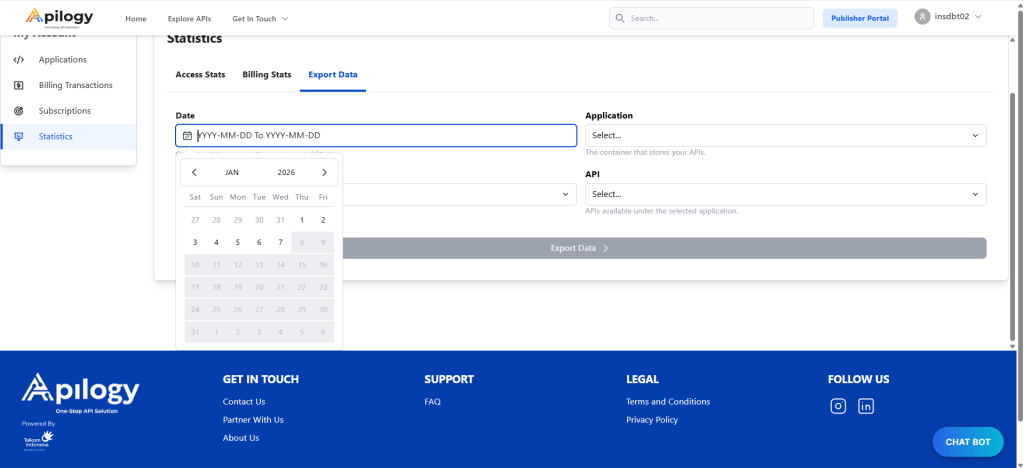The image size is (1024, 468).
Task: Click the search magnifier icon
Action: click(x=621, y=18)
